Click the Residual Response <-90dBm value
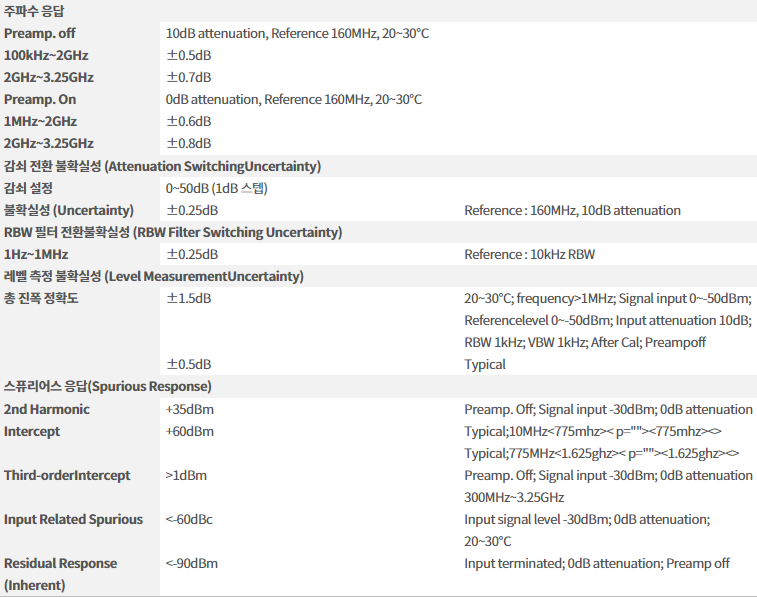 point(192,563)
